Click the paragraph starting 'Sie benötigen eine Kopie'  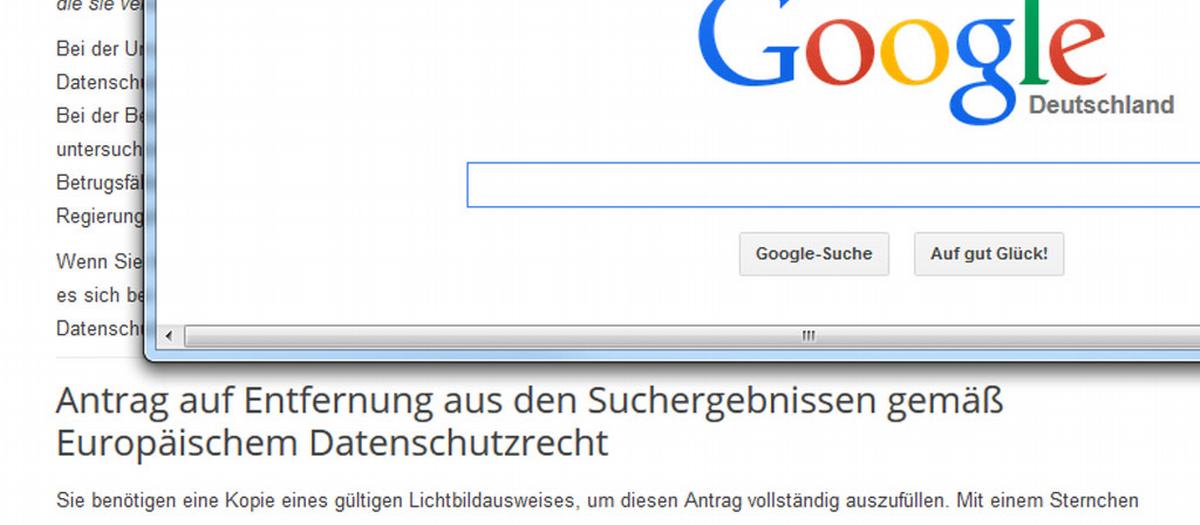click(x=597, y=501)
